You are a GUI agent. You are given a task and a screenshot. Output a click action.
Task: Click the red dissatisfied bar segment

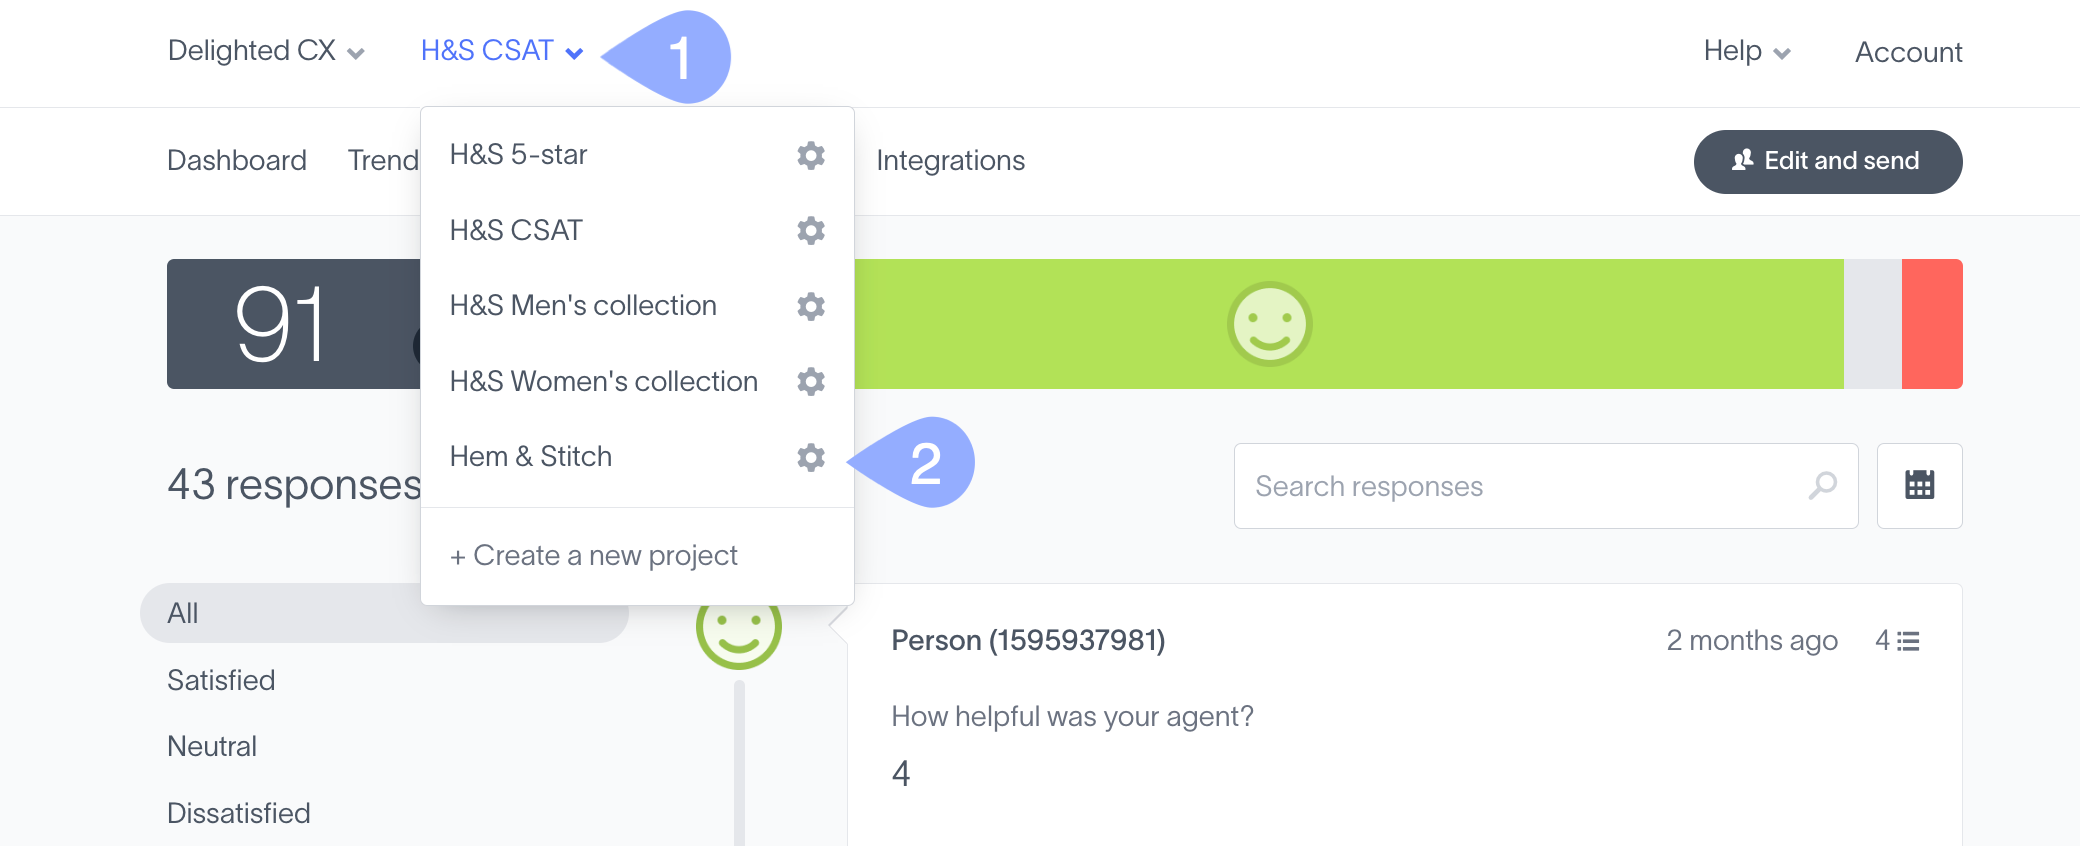point(1931,324)
